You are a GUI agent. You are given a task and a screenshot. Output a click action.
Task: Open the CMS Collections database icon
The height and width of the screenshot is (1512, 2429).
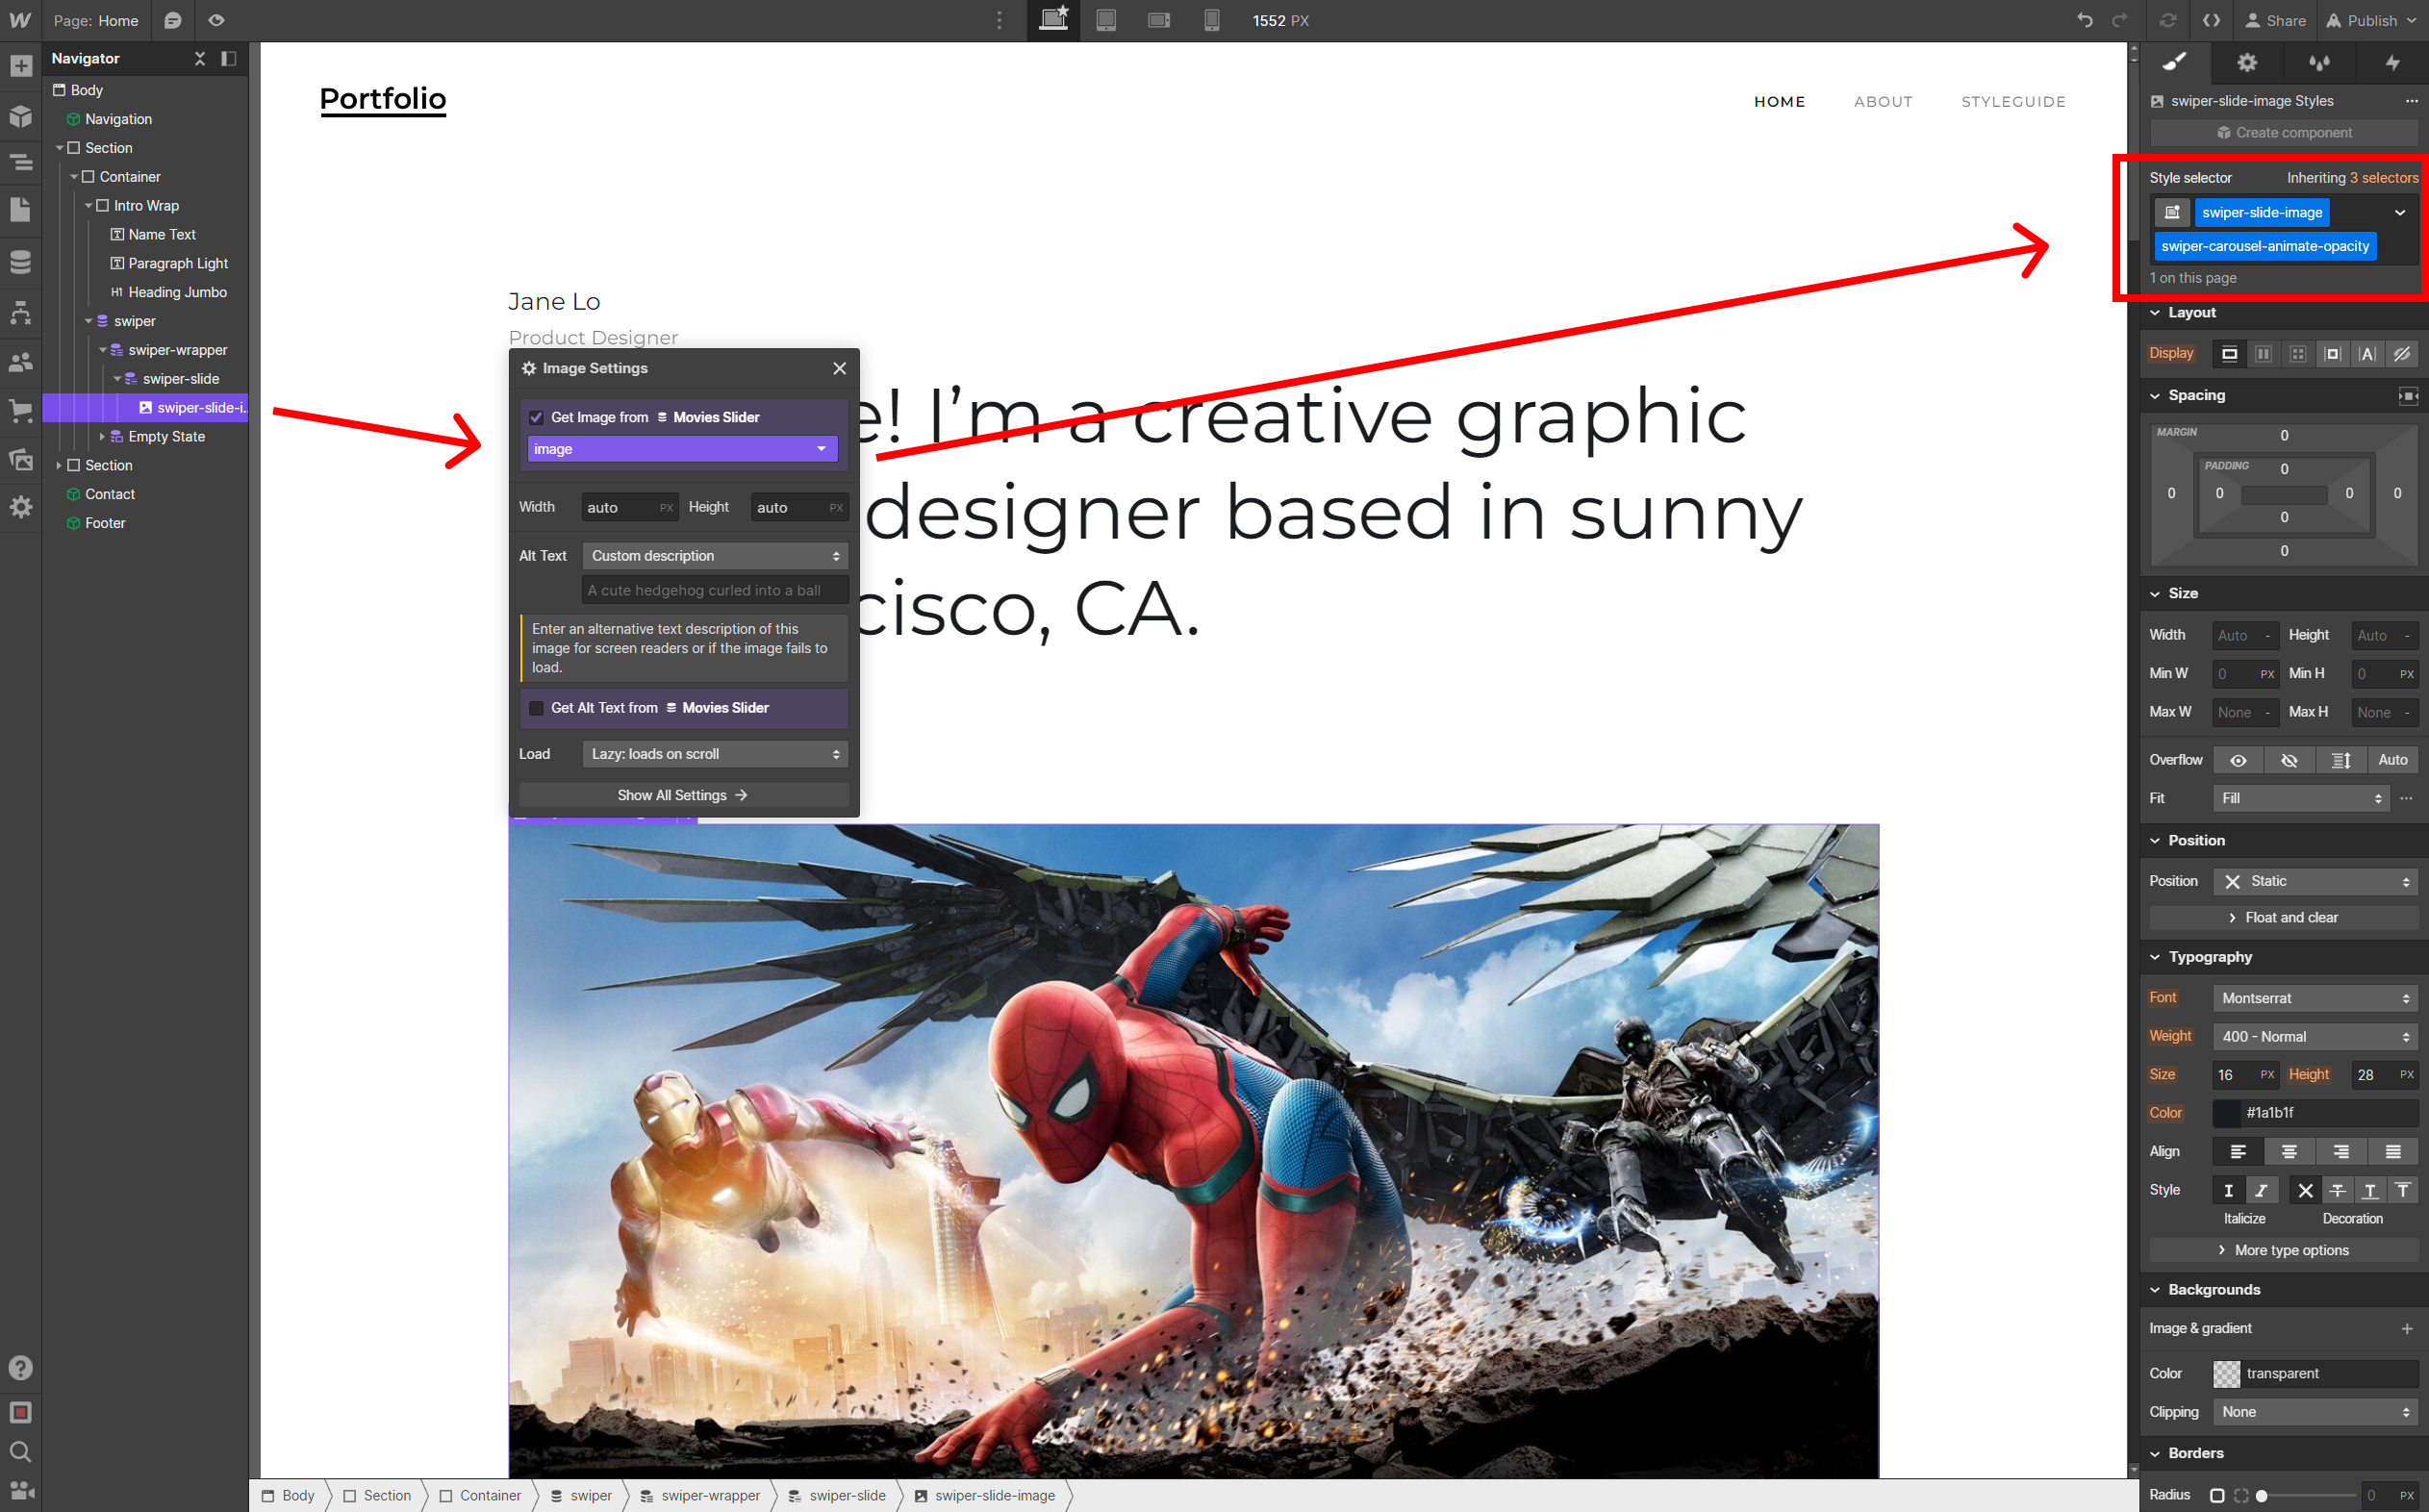[20, 262]
